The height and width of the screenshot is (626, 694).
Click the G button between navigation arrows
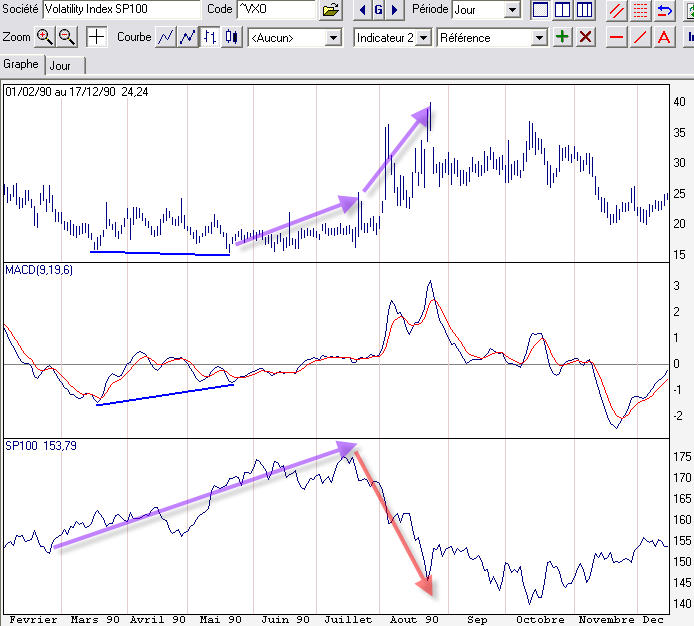(378, 10)
